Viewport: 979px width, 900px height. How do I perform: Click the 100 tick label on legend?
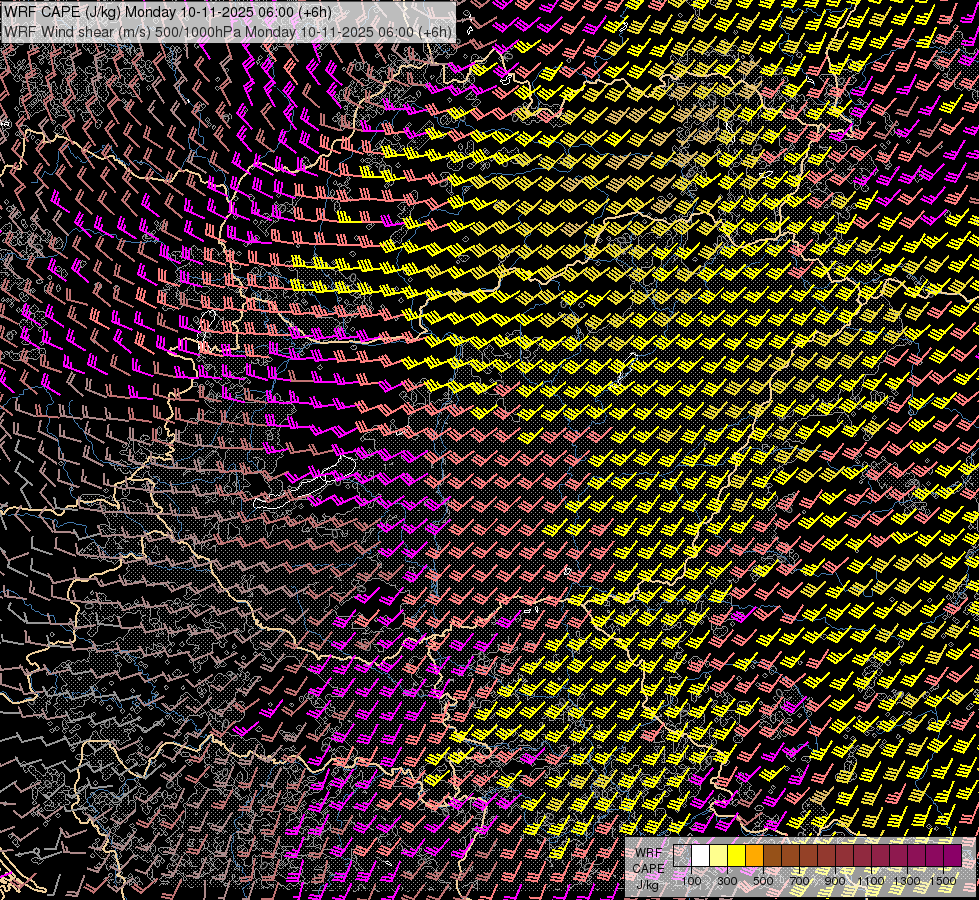(x=691, y=881)
